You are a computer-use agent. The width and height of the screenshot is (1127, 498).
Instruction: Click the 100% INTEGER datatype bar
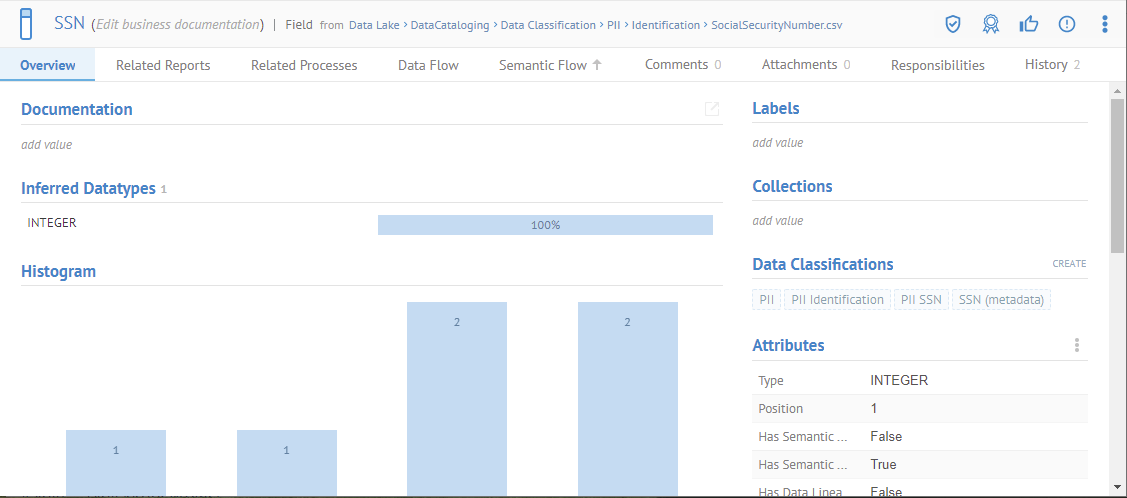pyautogui.click(x=545, y=225)
